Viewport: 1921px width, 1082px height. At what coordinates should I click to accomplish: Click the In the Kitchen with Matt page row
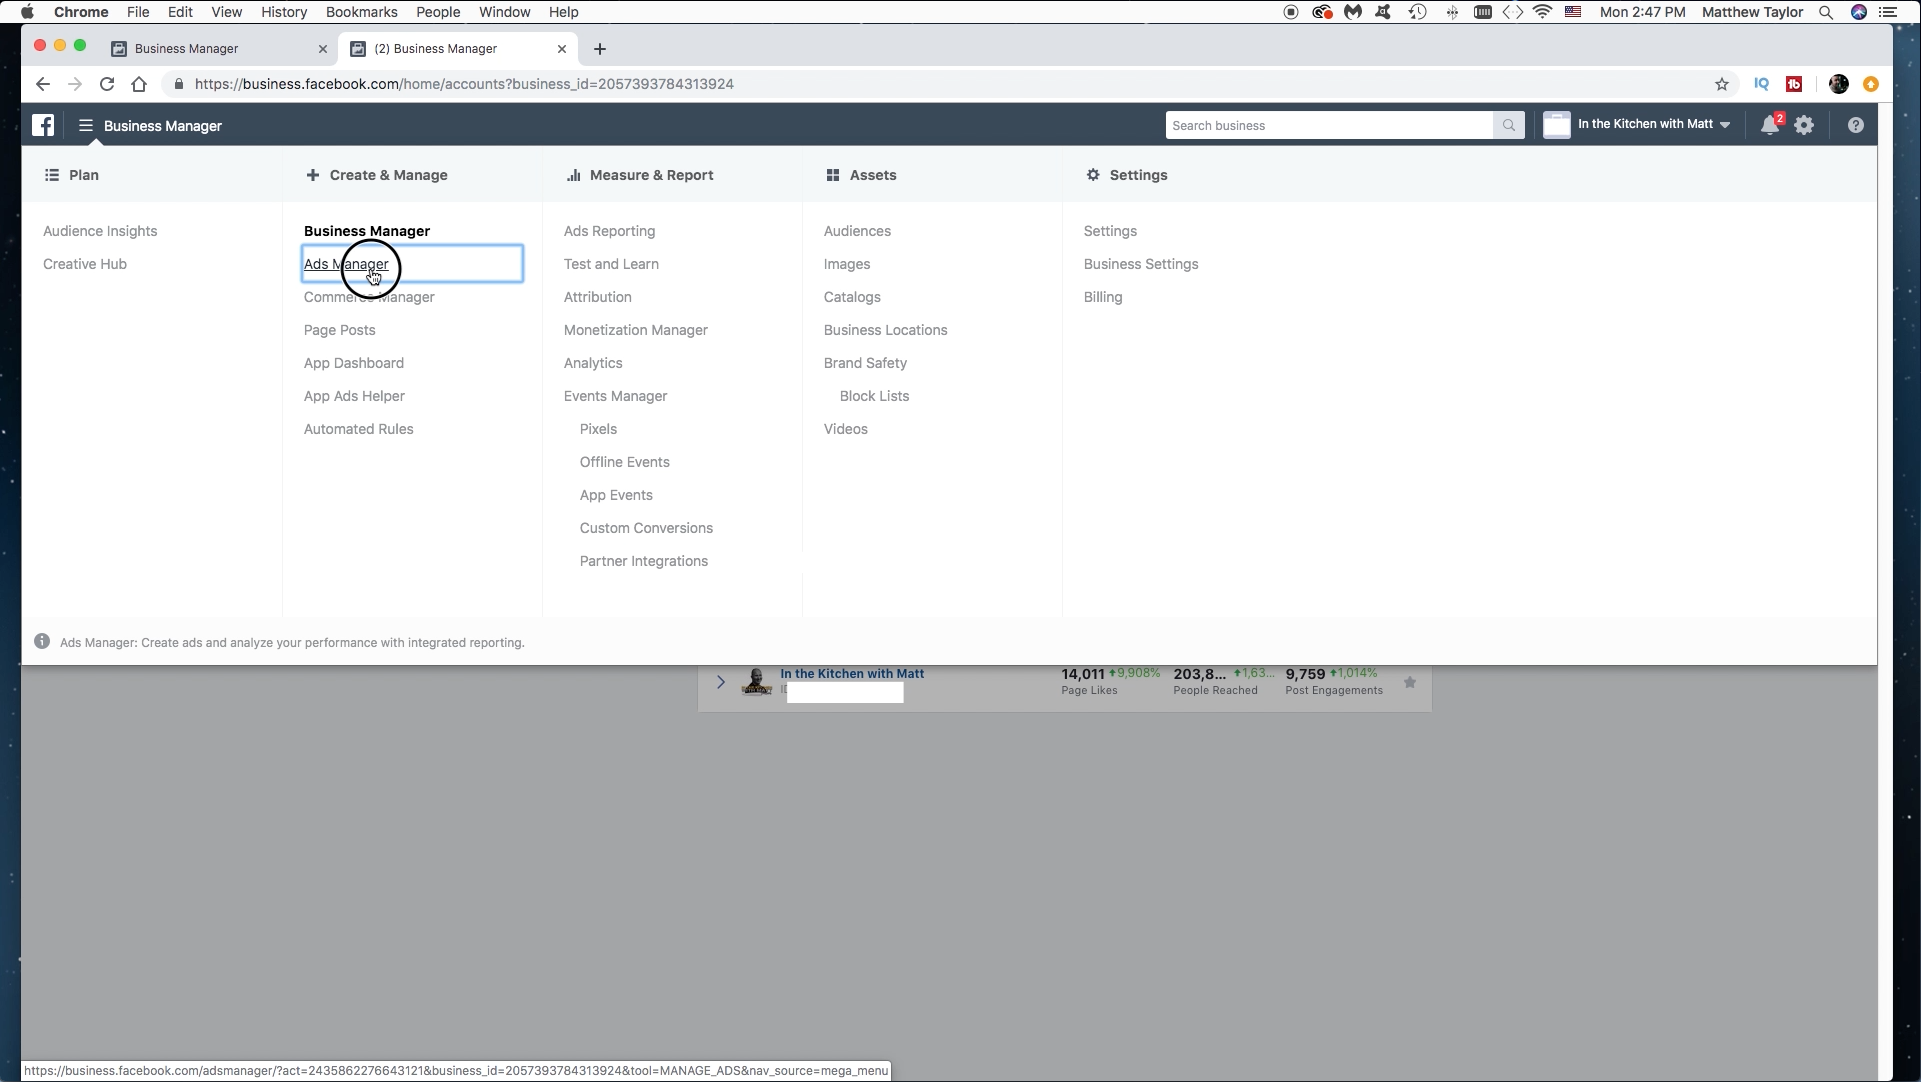click(1065, 681)
